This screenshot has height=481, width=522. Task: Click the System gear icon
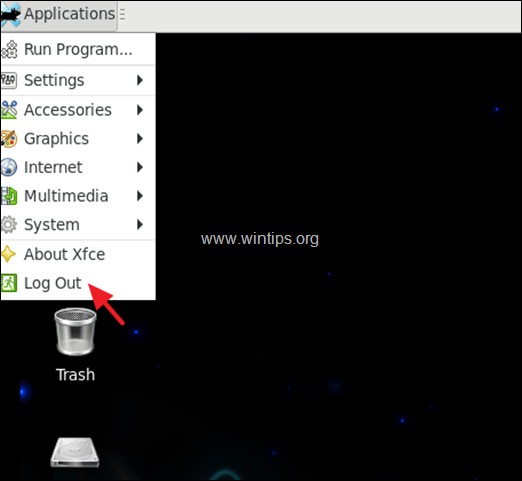pyautogui.click(x=9, y=225)
